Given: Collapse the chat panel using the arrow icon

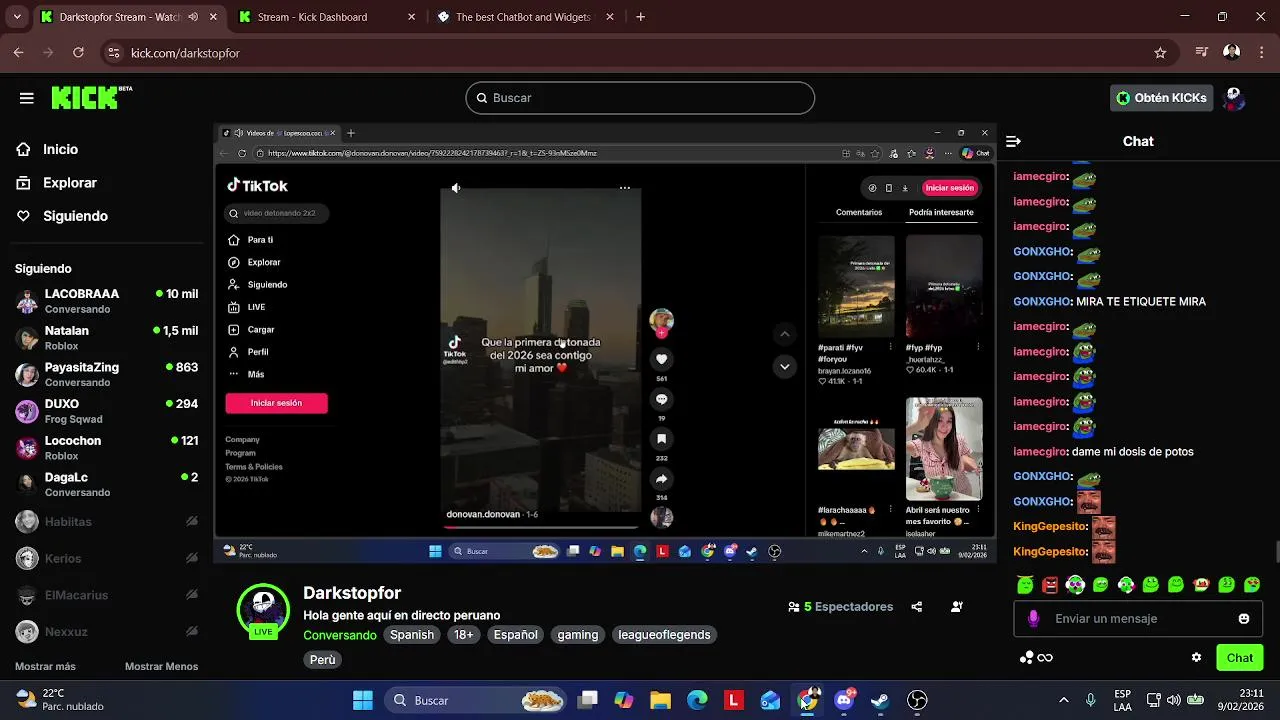Looking at the screenshot, I should coord(1013,141).
